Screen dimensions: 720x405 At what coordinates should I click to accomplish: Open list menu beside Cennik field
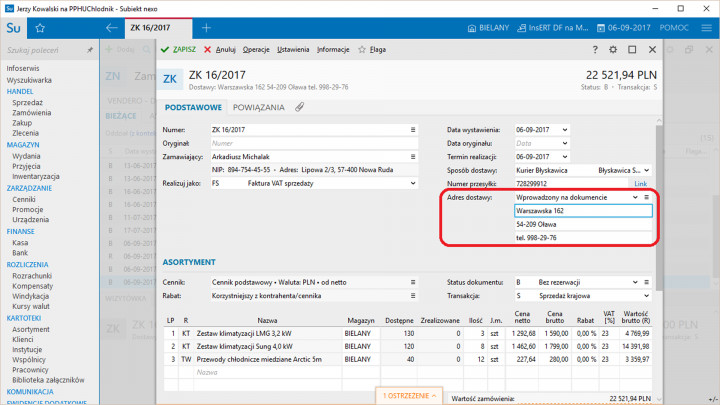[413, 282]
